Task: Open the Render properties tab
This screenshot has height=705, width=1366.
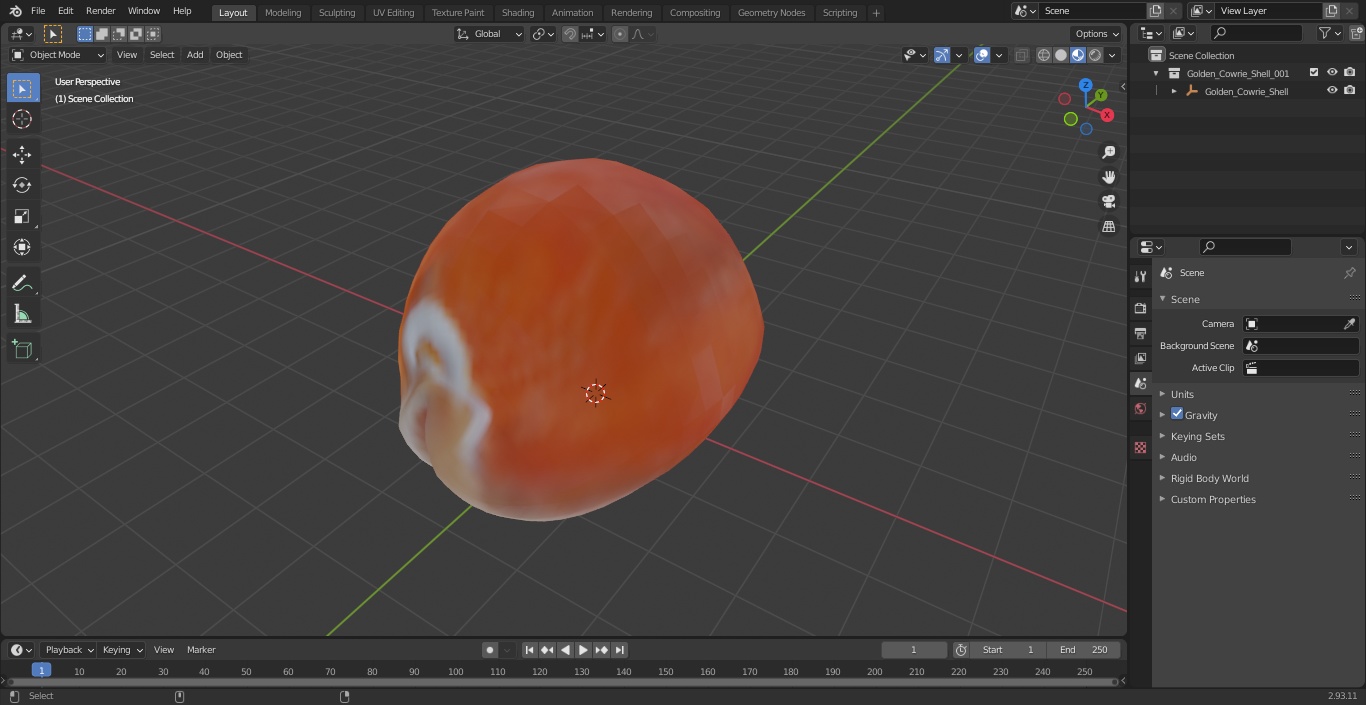Action: coord(1140,308)
